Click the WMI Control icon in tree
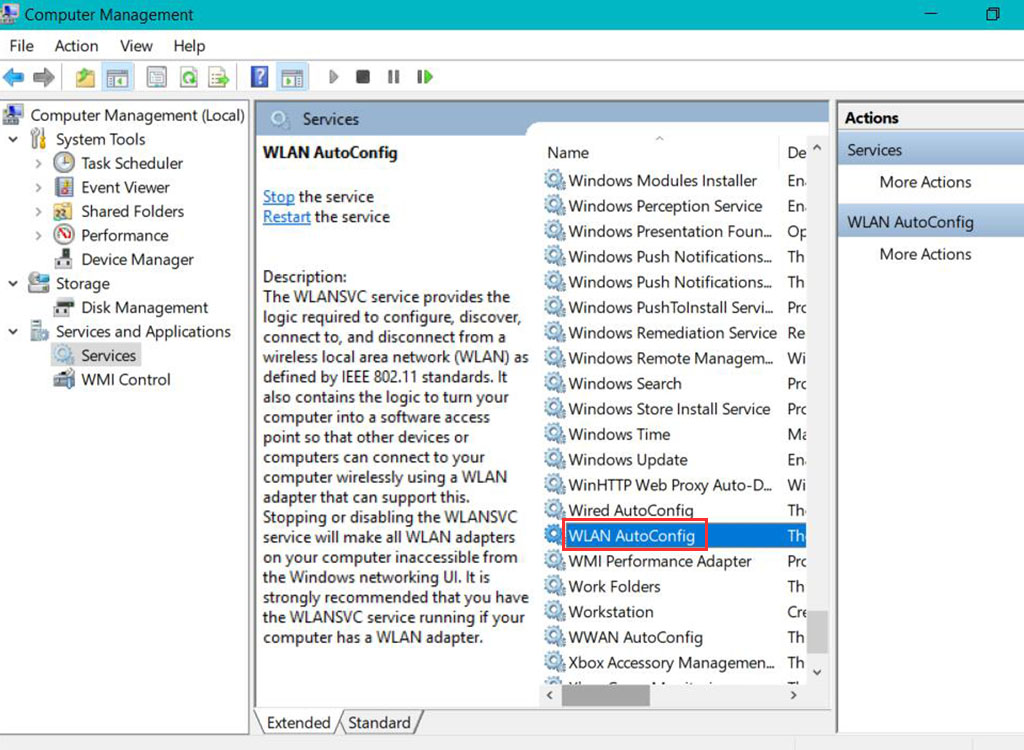1024x750 pixels. [64, 379]
